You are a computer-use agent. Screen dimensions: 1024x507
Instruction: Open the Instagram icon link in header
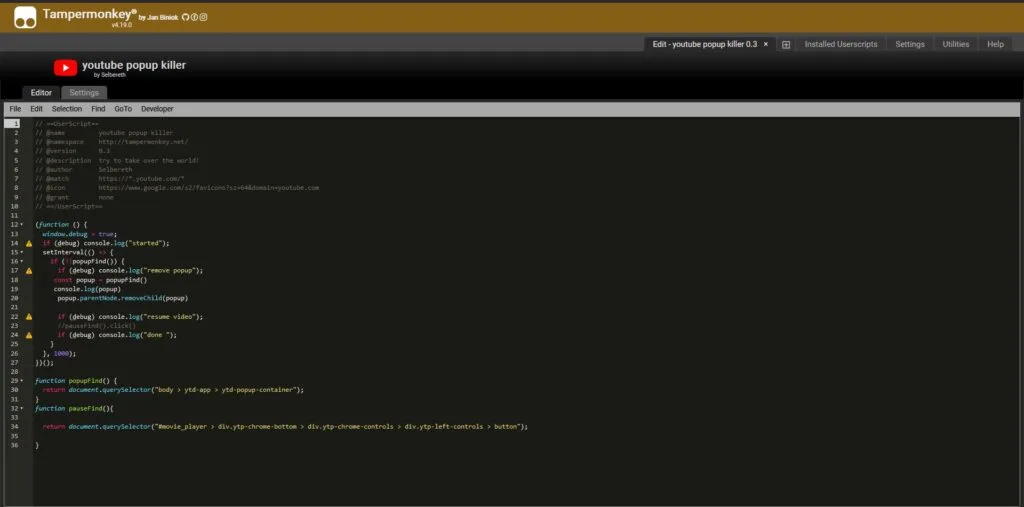point(203,17)
